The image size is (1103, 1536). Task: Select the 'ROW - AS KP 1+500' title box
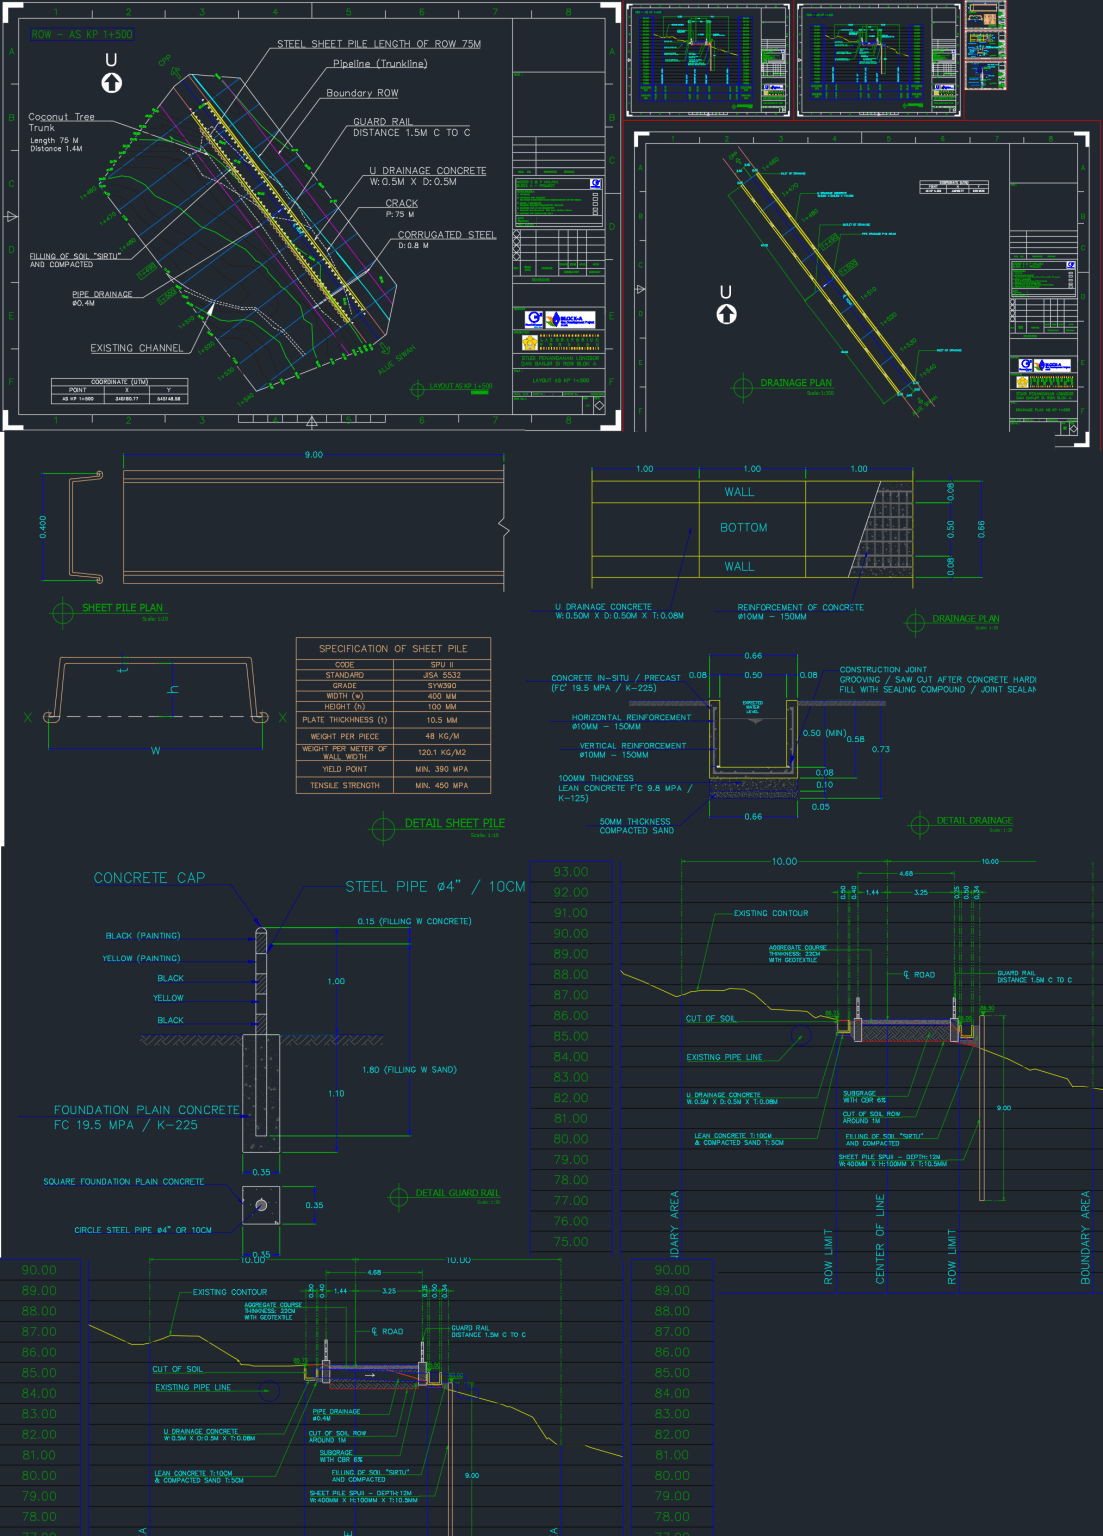click(82, 34)
